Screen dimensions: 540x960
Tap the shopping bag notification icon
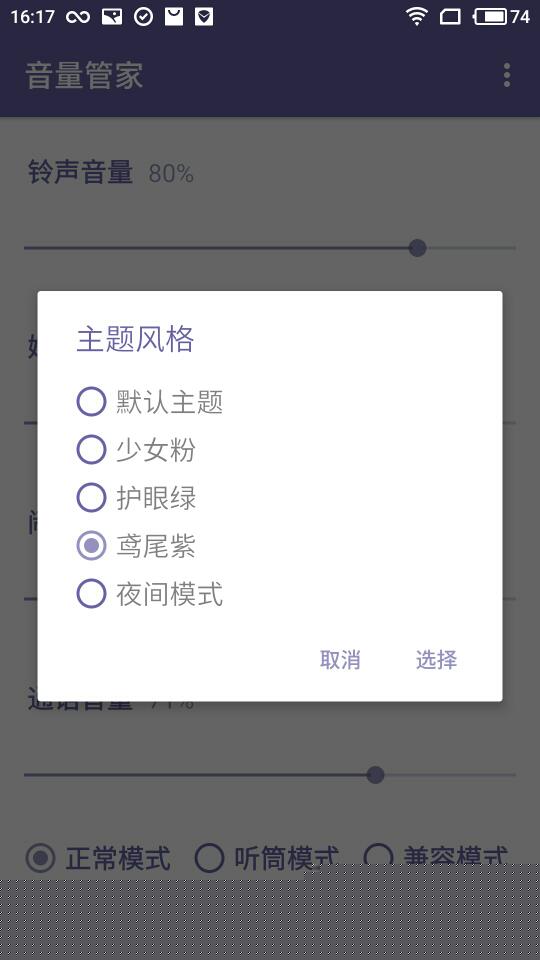click(174, 17)
